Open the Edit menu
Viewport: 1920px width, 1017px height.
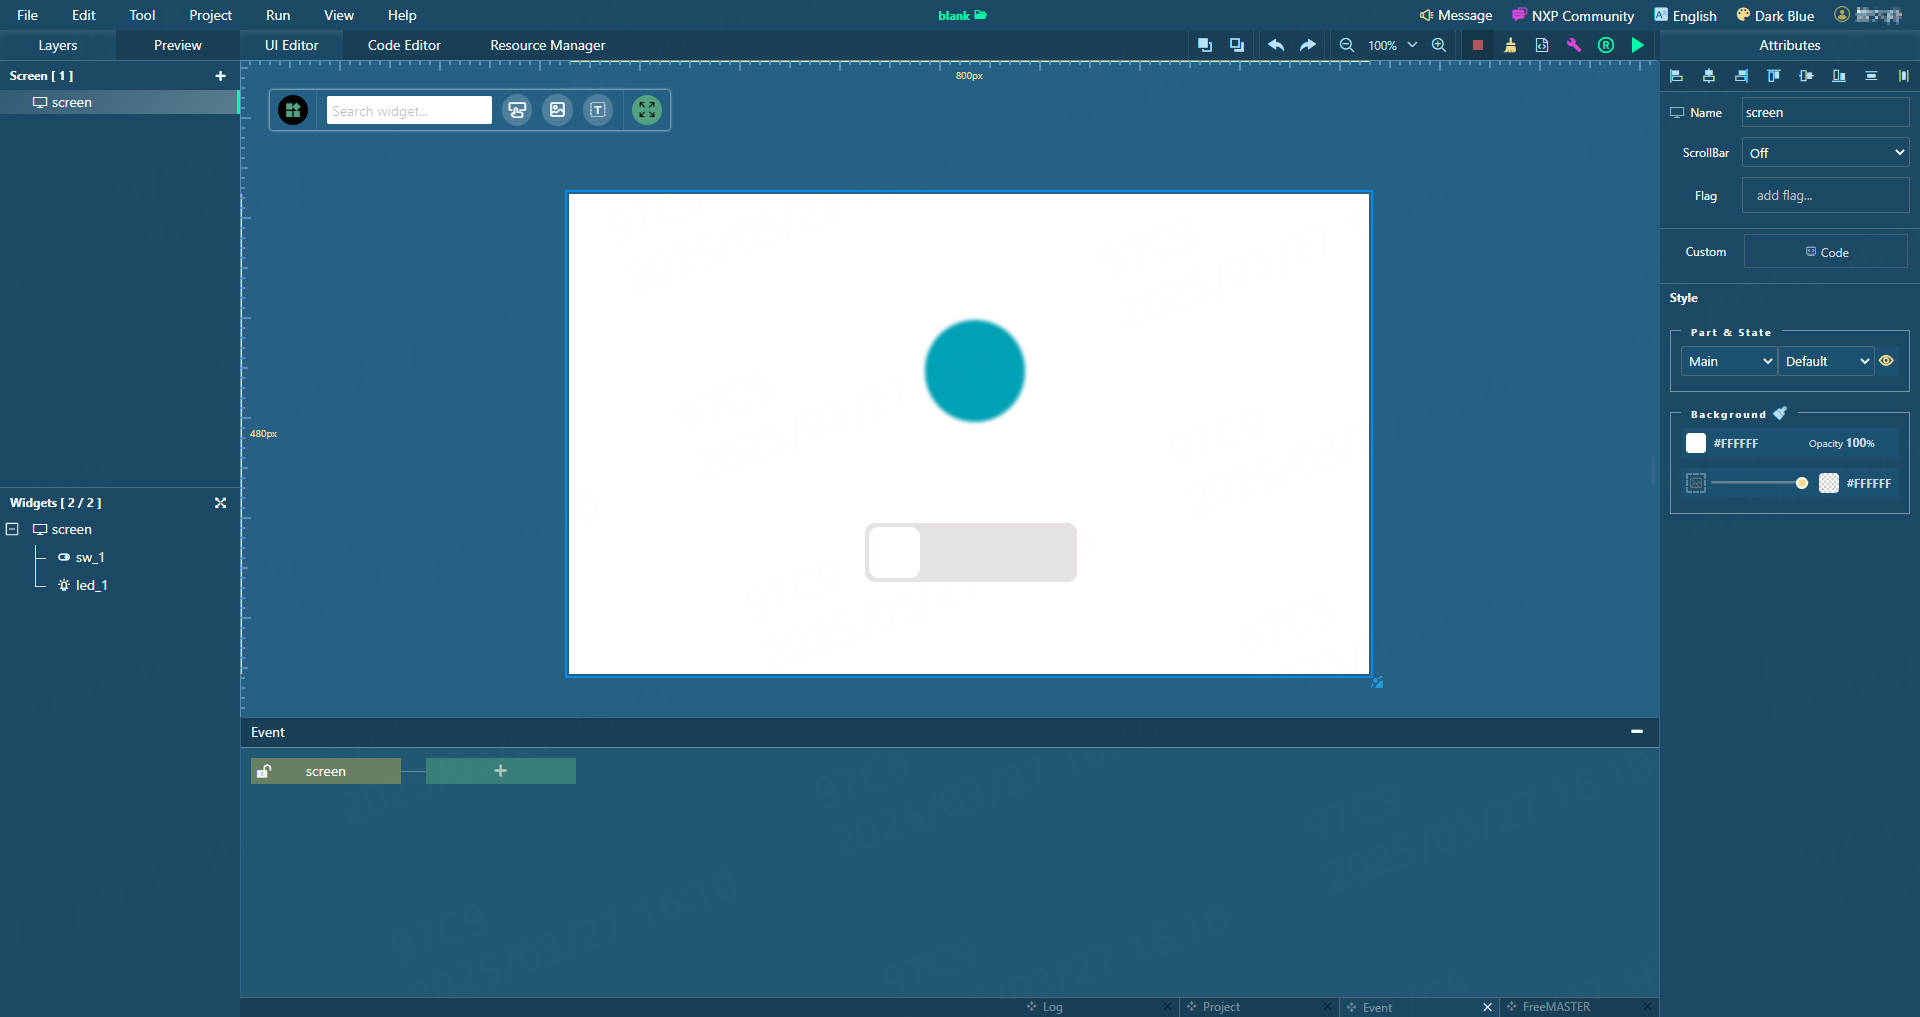click(84, 15)
